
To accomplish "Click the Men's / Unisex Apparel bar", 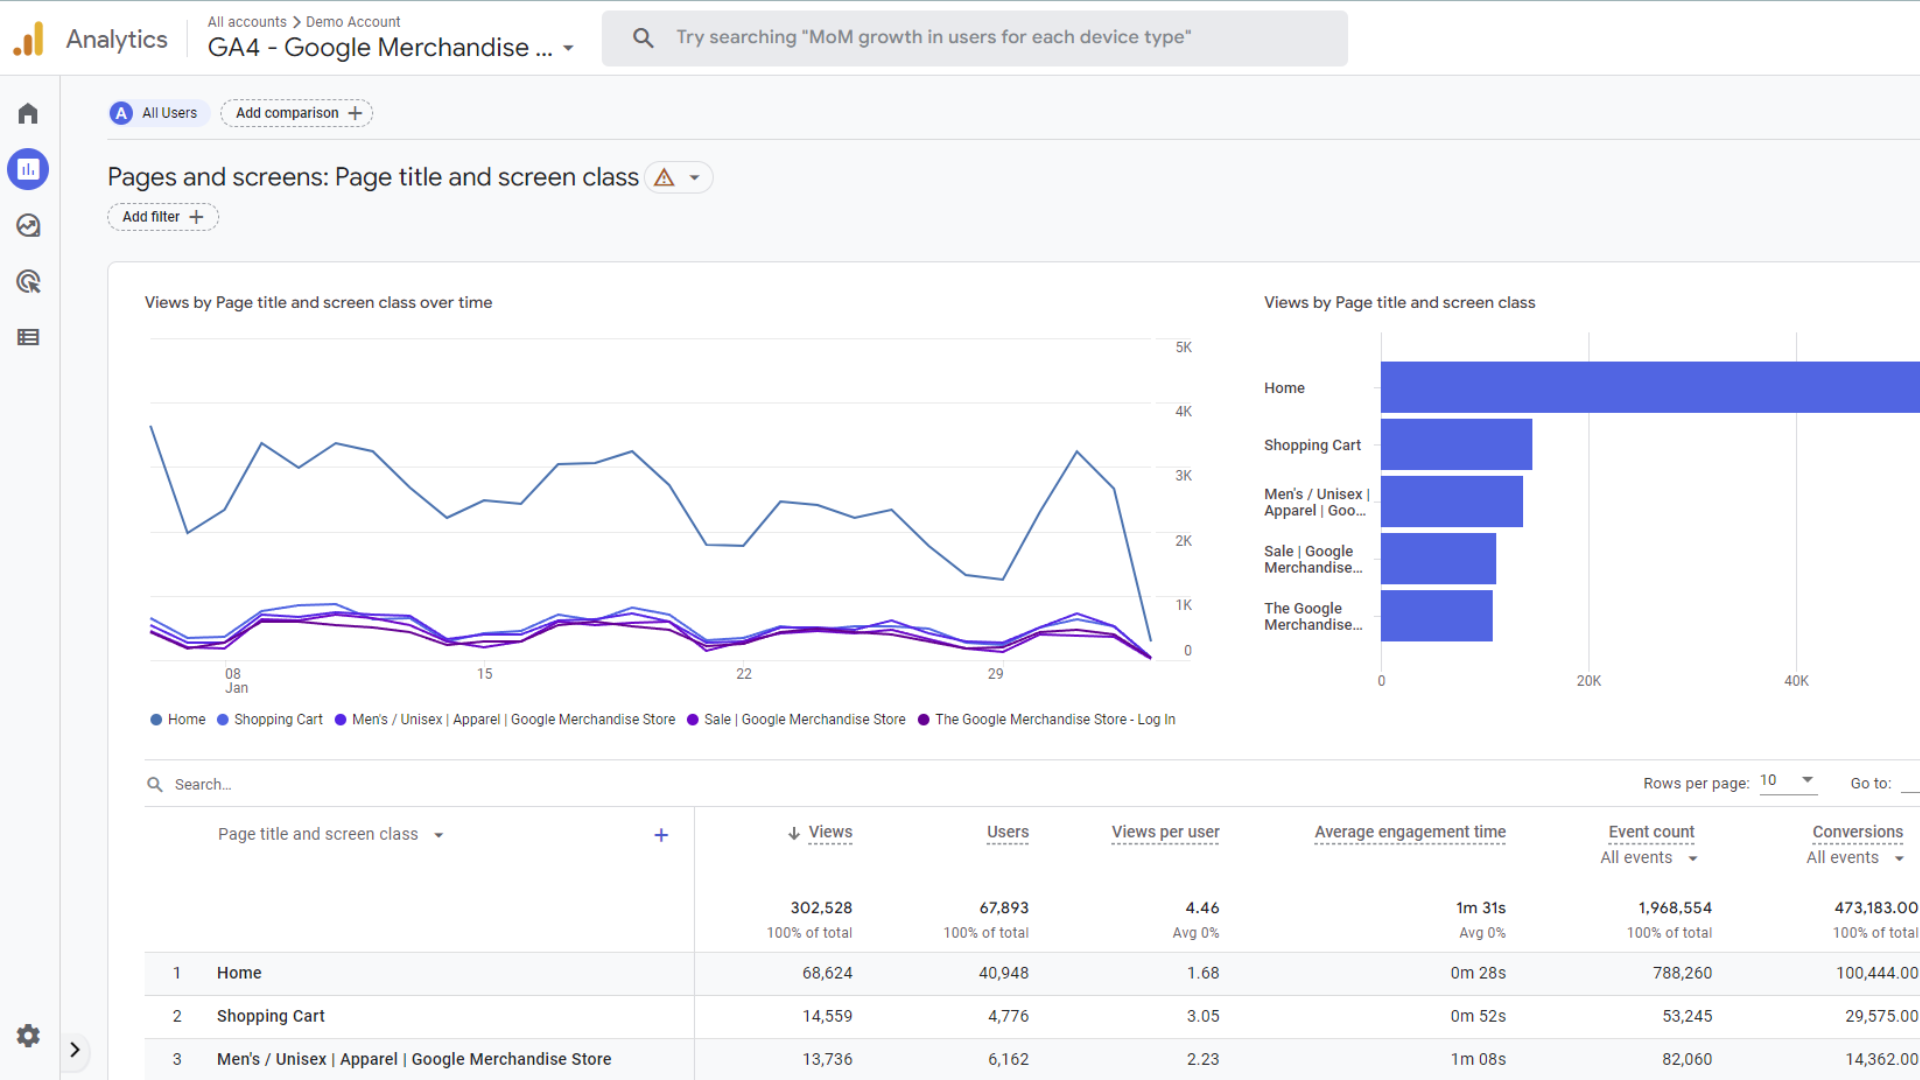I will coord(1452,501).
